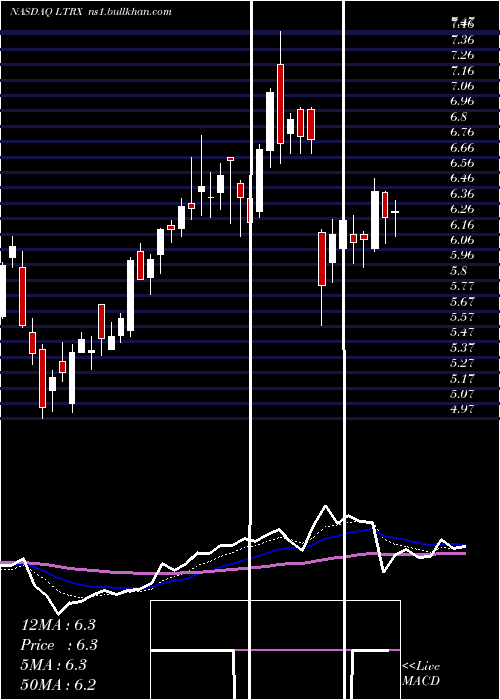
Task: Click the 6.36 price axis label
Action: coord(462,194)
